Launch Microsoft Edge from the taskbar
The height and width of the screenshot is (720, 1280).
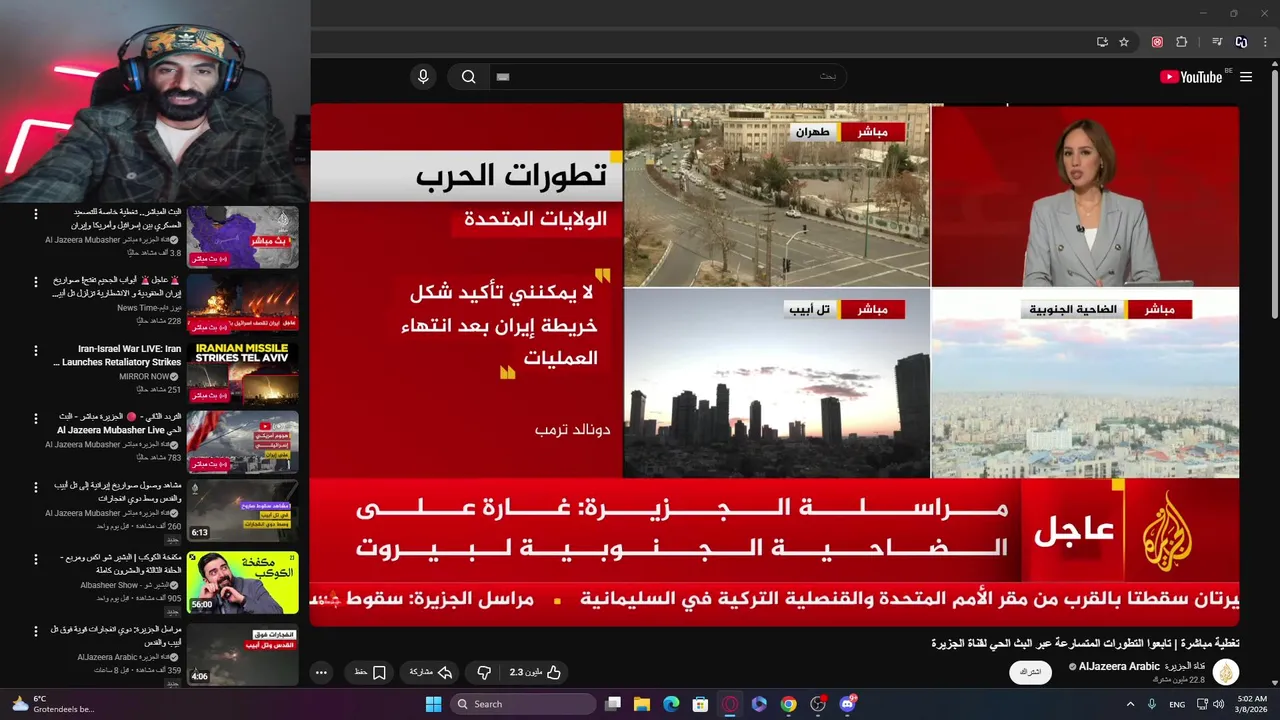click(x=671, y=704)
